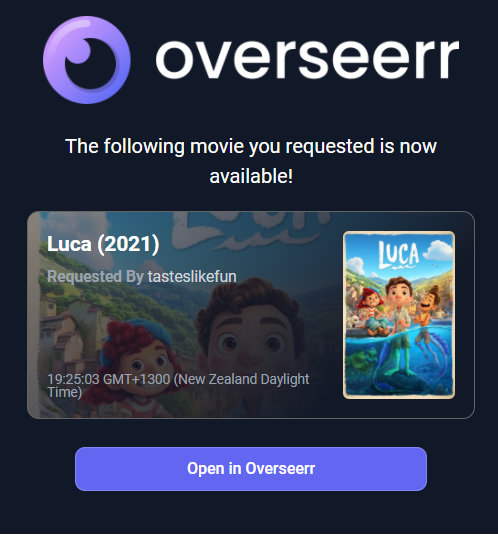Click the purple Overseerr eye logo
The image size is (498, 536).
point(86,60)
